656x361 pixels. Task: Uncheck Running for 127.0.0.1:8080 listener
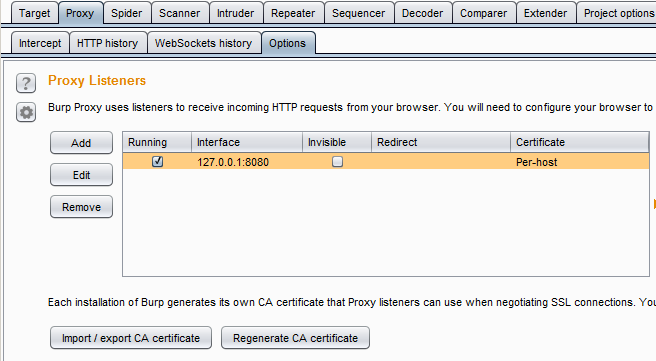pyautogui.click(x=157, y=161)
